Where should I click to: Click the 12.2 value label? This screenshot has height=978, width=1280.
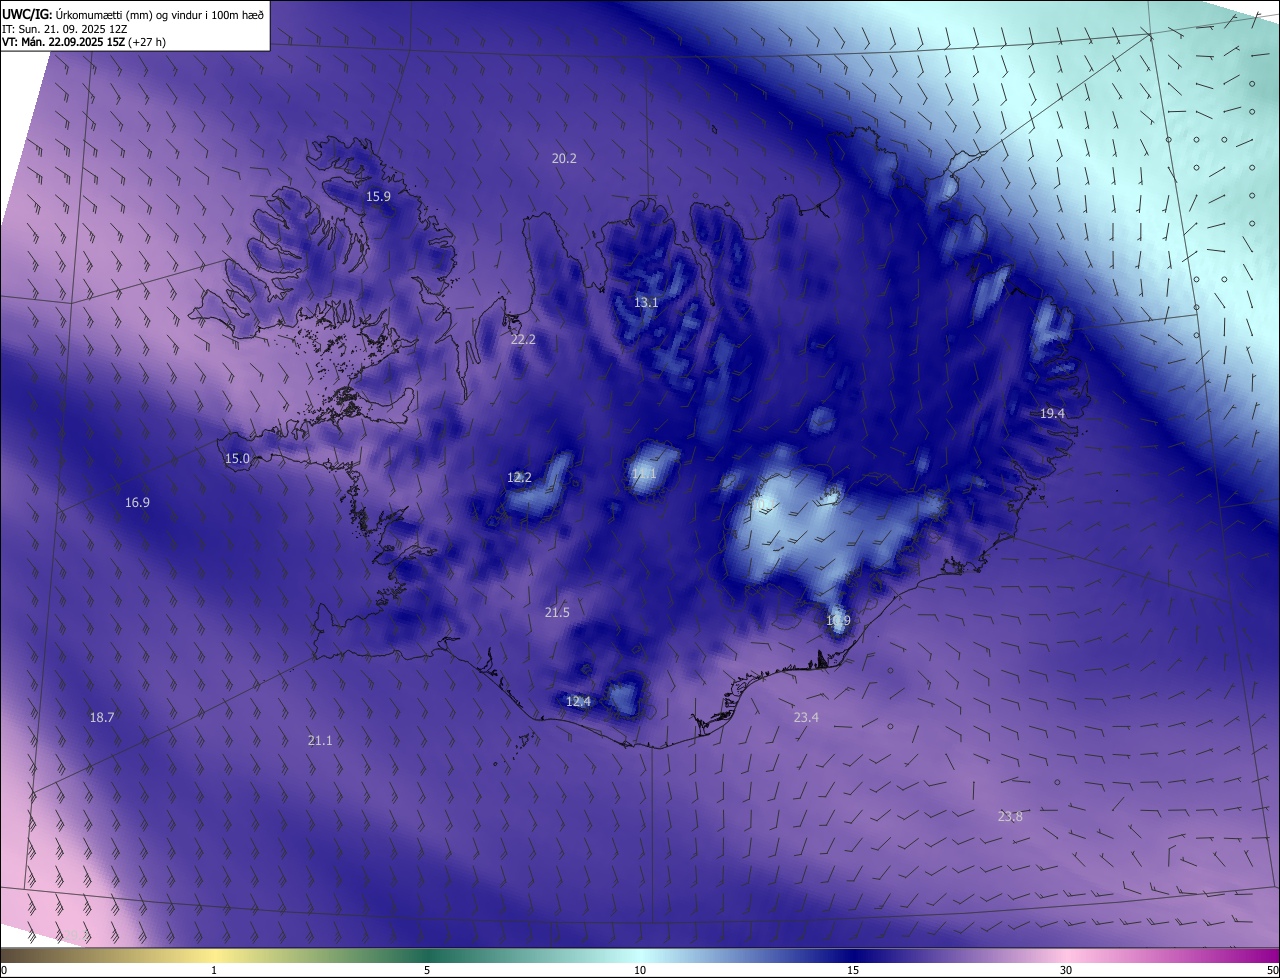[x=519, y=477]
